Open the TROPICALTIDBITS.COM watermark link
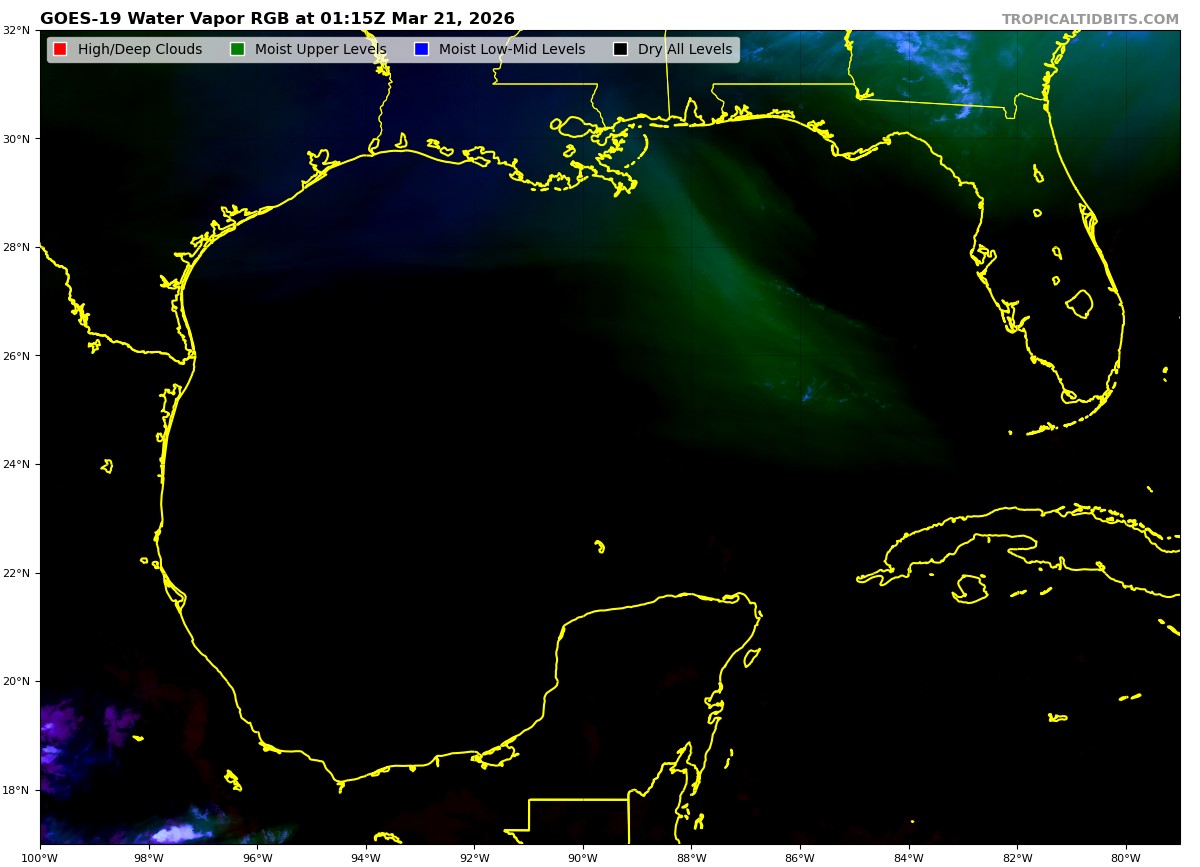This screenshot has height=867, width=1200. point(1090,19)
